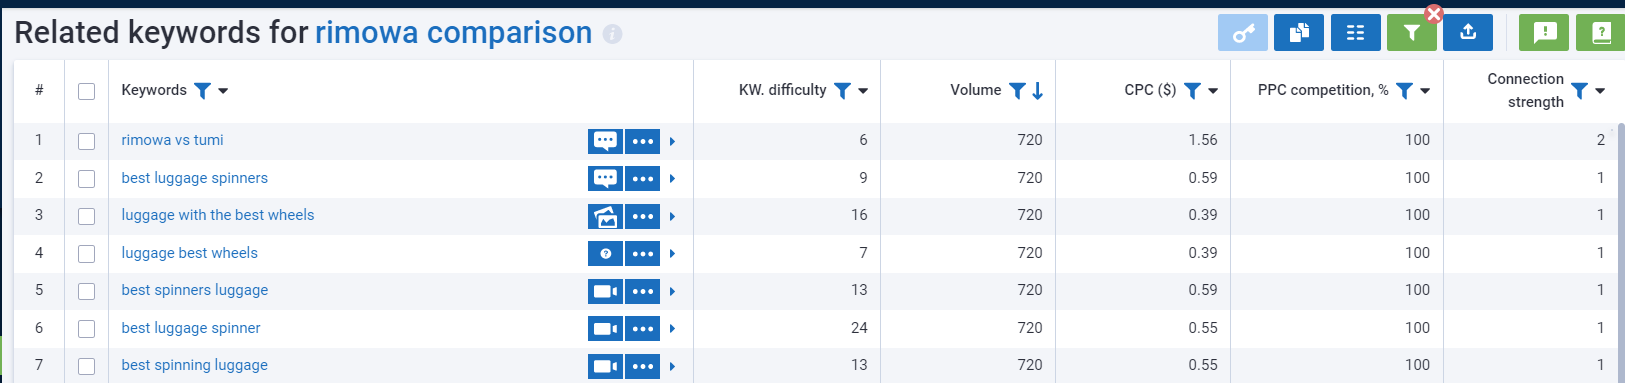Expand the best luggage spinners row arrow
The image size is (1625, 383).
pyautogui.click(x=672, y=179)
